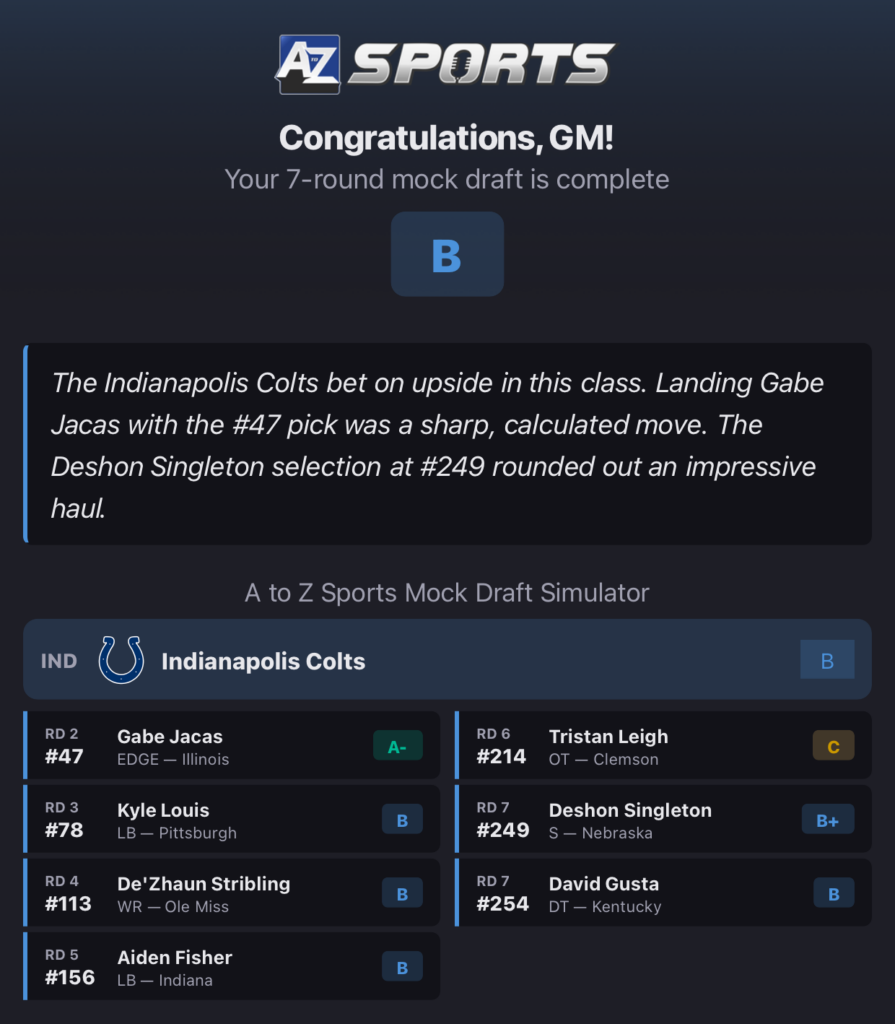
Task: Select the IND team header bar
Action: click(447, 659)
